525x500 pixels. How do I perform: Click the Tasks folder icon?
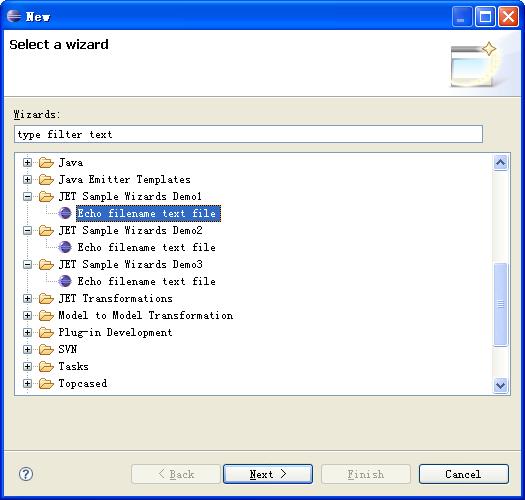[46, 366]
